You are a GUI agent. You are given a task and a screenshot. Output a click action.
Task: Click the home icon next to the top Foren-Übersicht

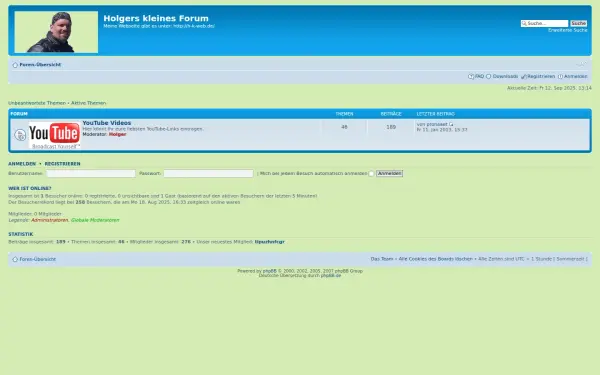[15, 65]
